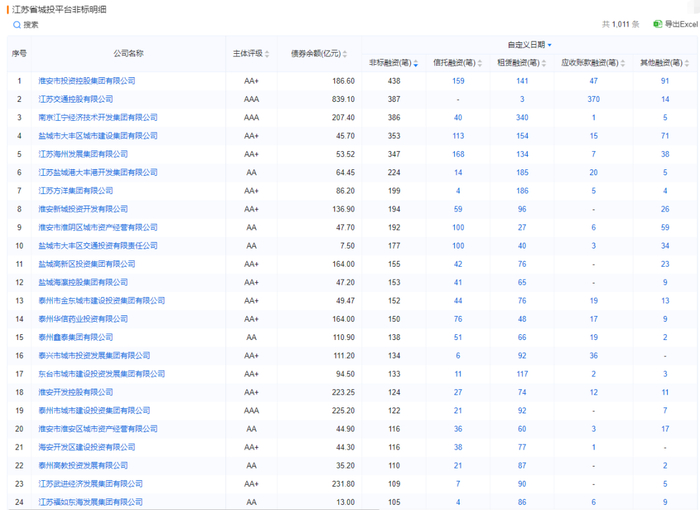Click the search magnifier icon

click(17, 25)
